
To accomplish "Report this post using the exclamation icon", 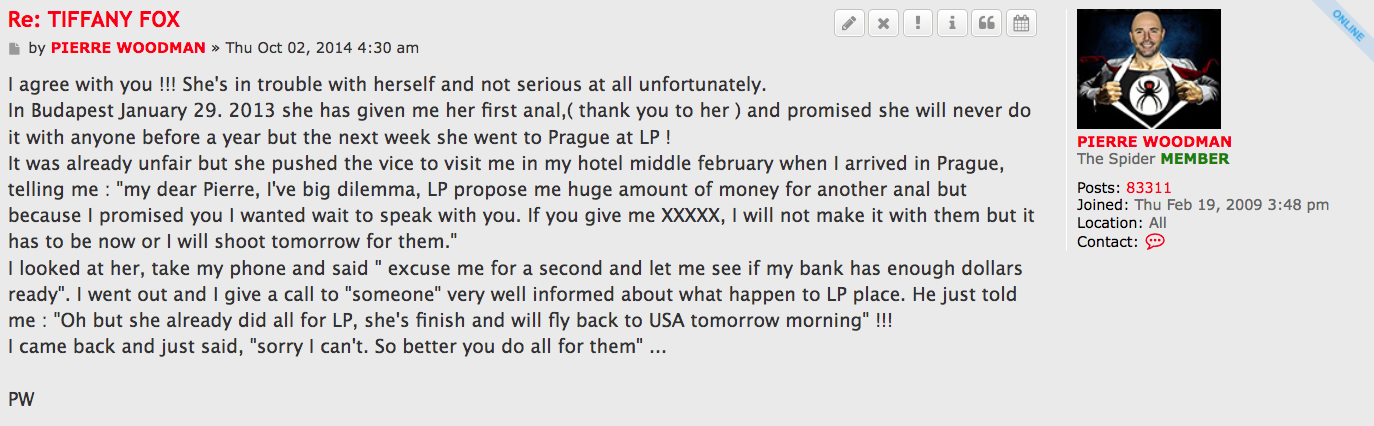I will [x=917, y=24].
